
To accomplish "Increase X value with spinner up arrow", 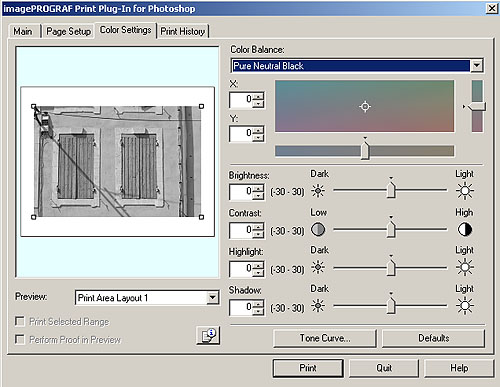I will 258,96.
